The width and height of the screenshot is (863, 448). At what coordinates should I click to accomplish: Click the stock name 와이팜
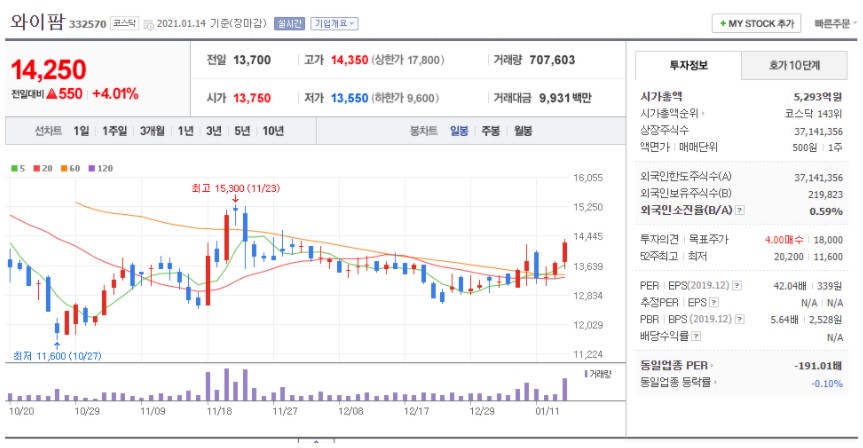[37, 23]
